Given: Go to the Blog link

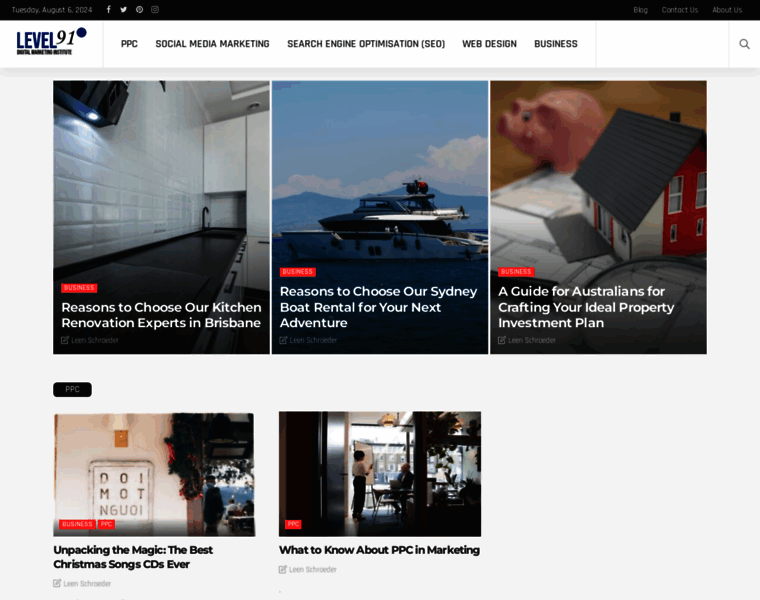Looking at the screenshot, I should [640, 10].
